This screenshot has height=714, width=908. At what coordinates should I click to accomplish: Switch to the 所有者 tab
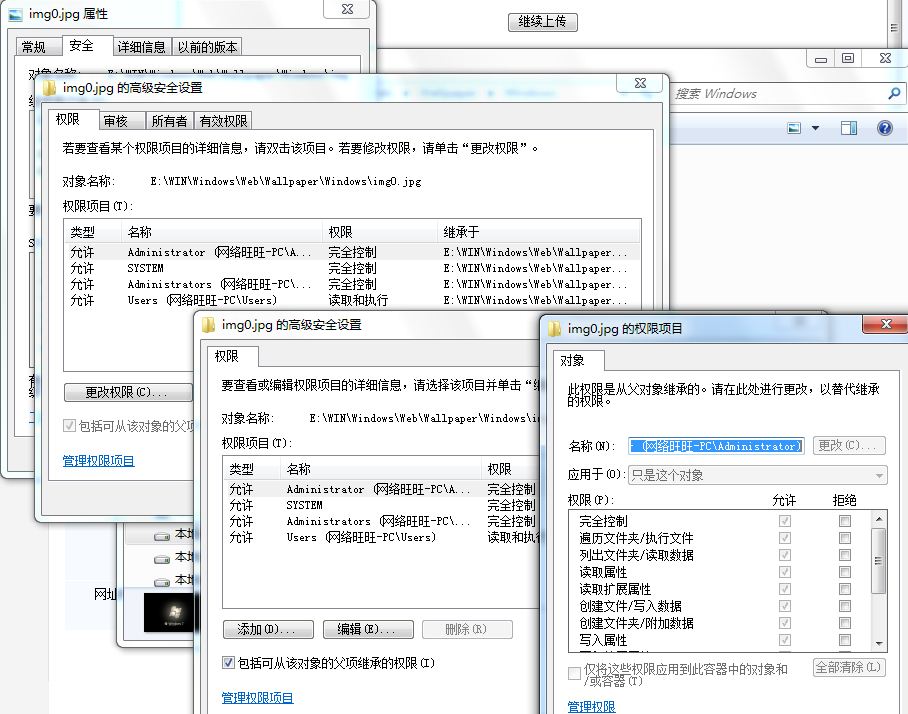point(169,121)
